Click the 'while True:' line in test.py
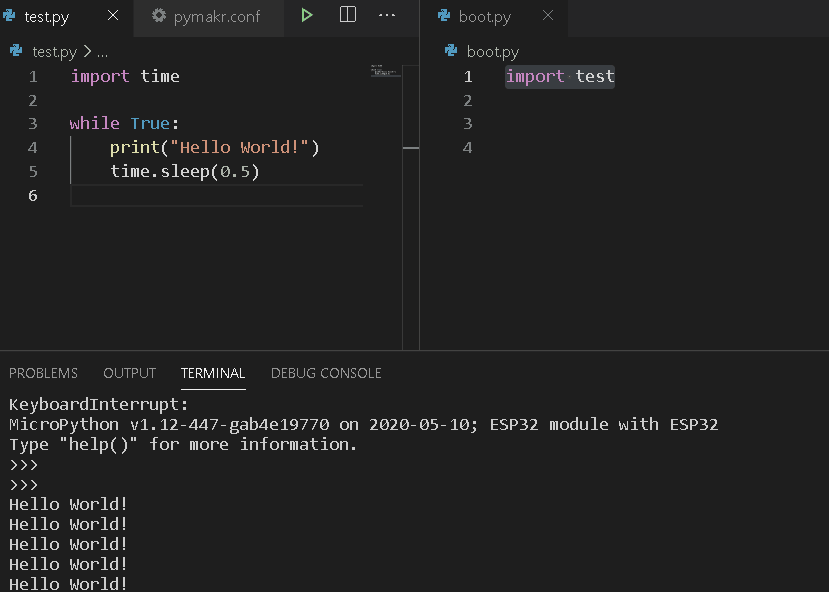Screen dimensions: 829x592 (x=124, y=124)
